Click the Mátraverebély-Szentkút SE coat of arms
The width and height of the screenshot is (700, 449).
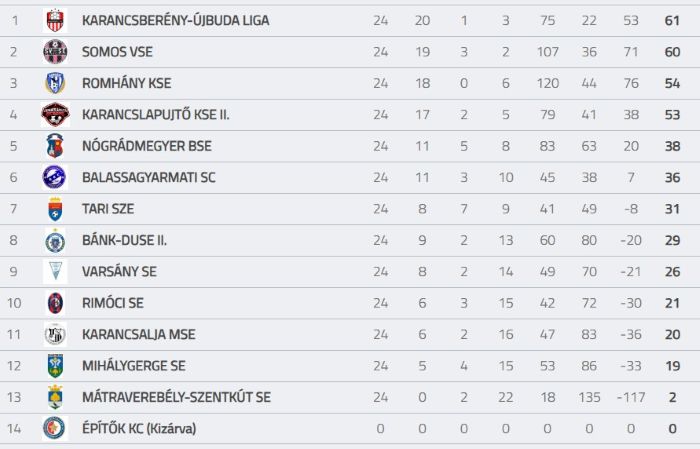[55, 397]
